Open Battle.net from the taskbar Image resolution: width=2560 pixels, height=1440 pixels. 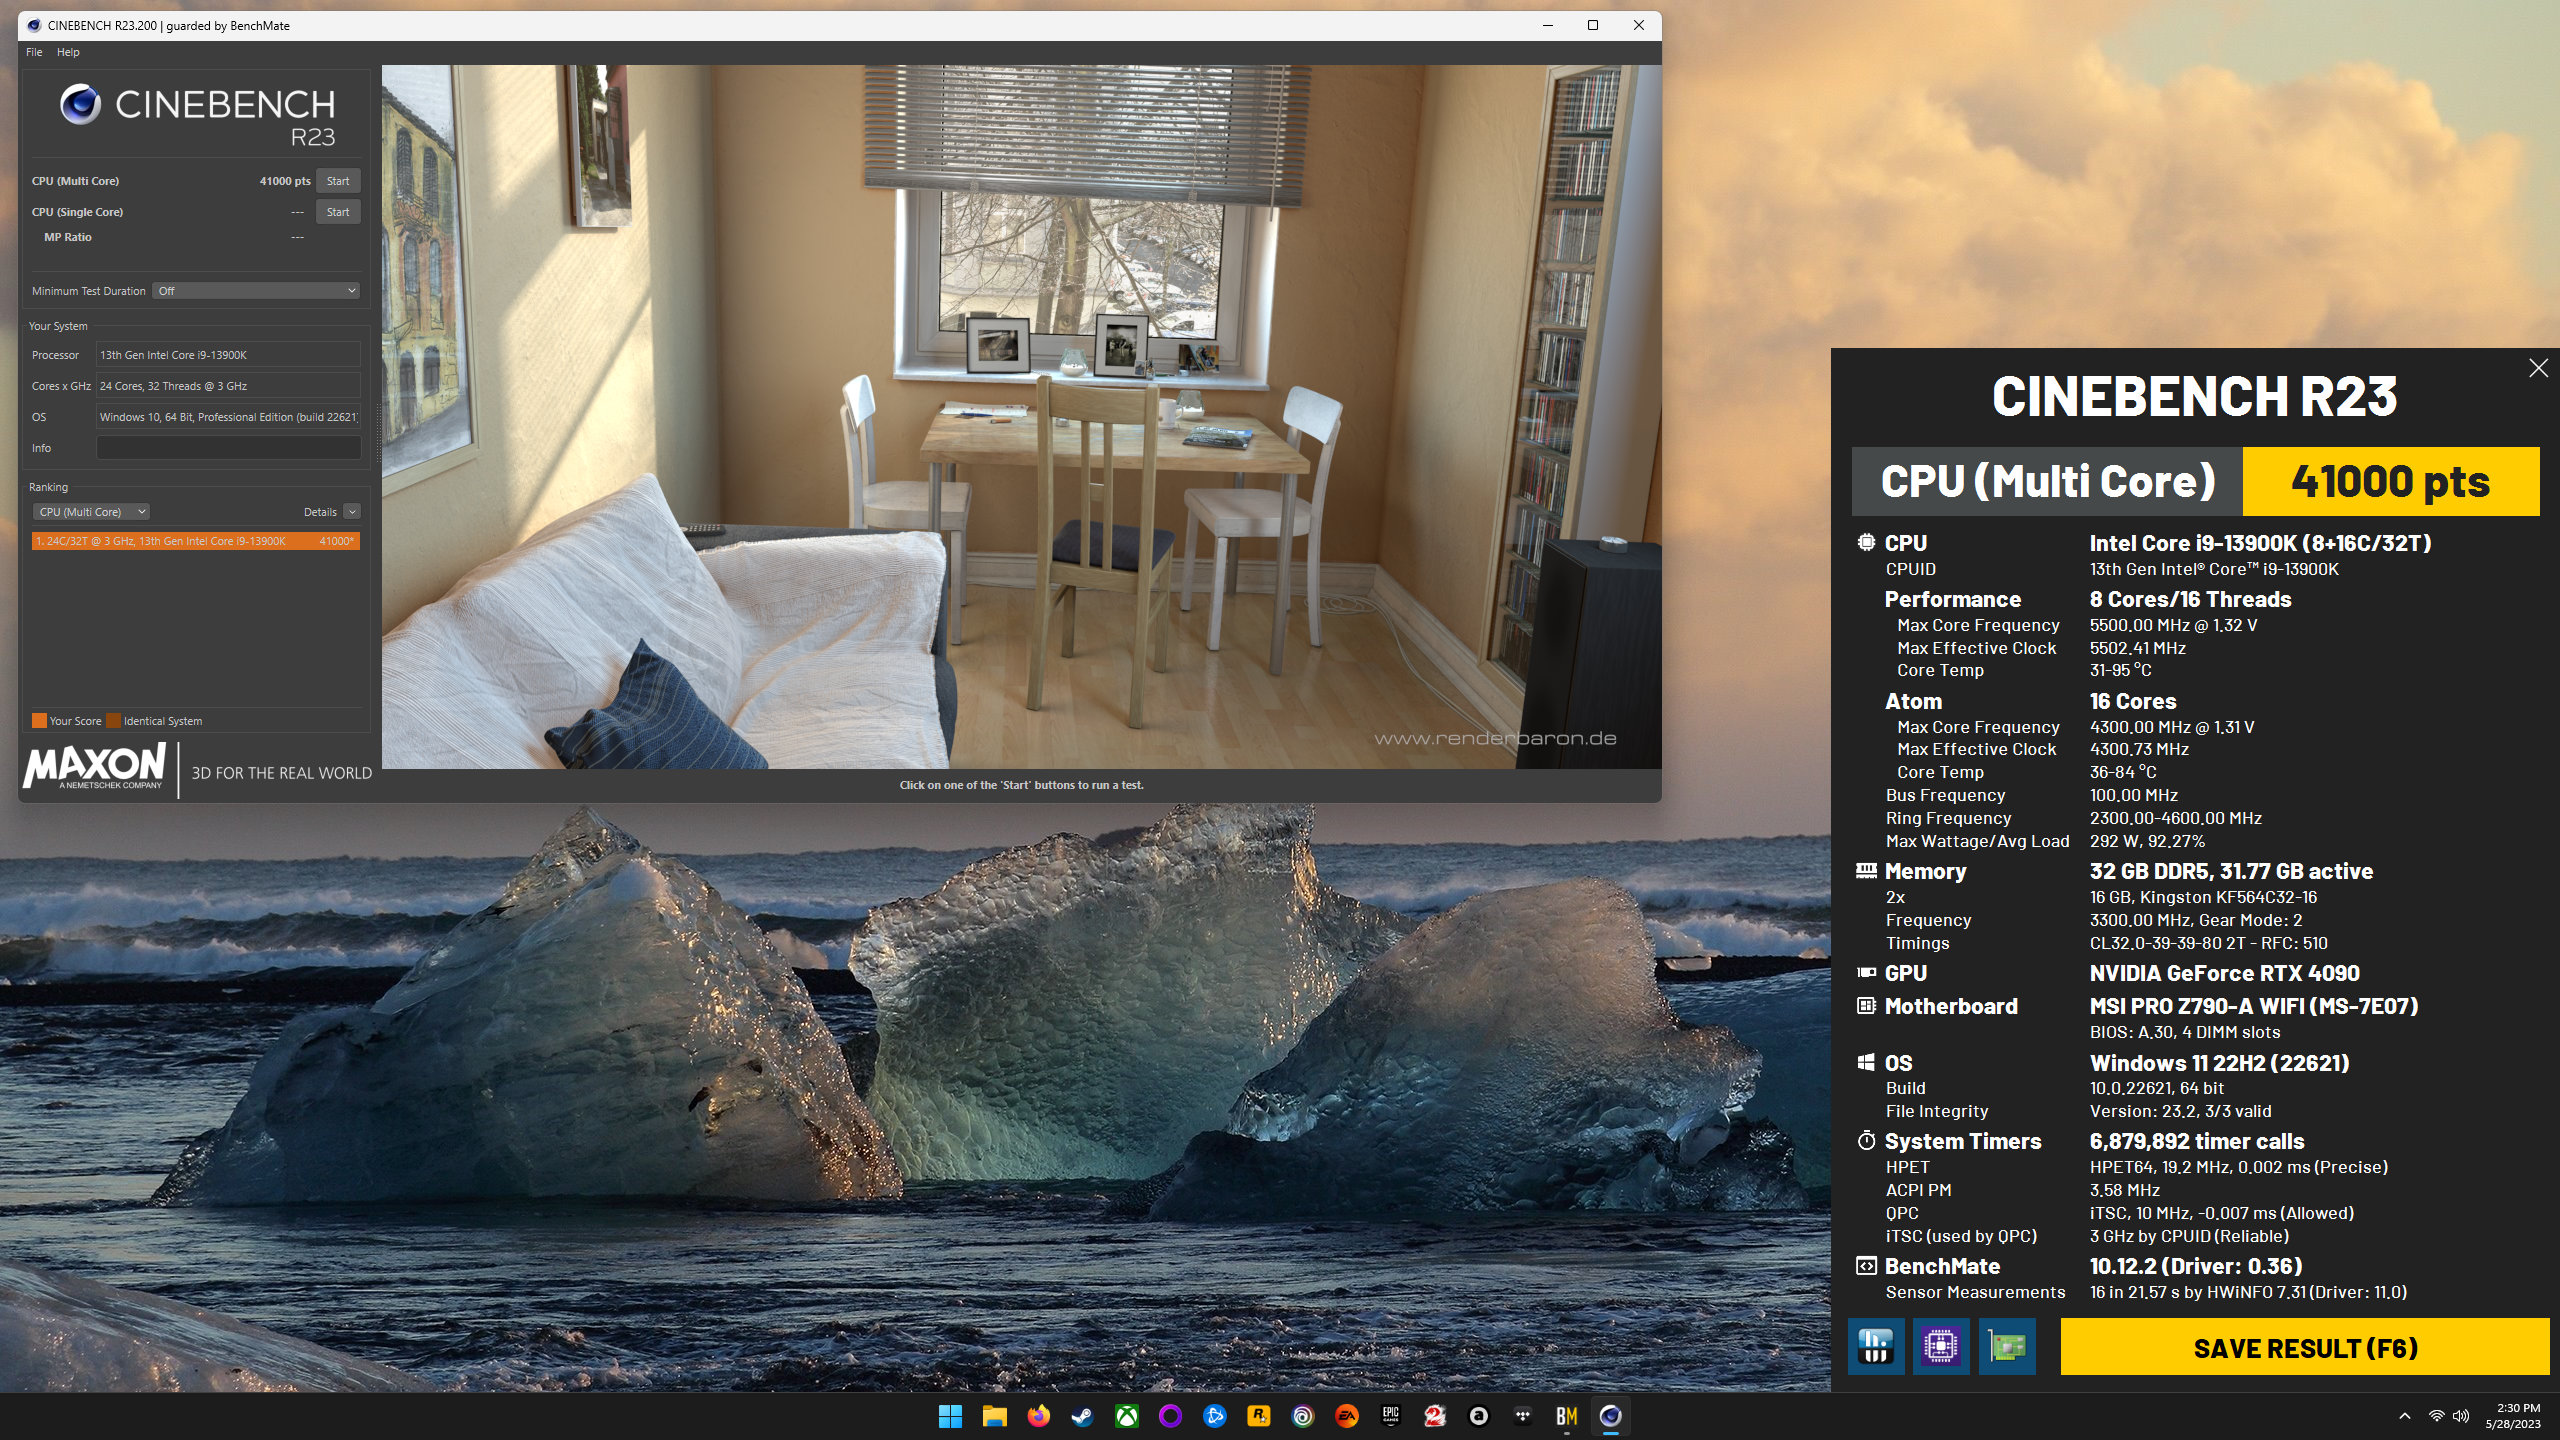tap(1214, 1416)
